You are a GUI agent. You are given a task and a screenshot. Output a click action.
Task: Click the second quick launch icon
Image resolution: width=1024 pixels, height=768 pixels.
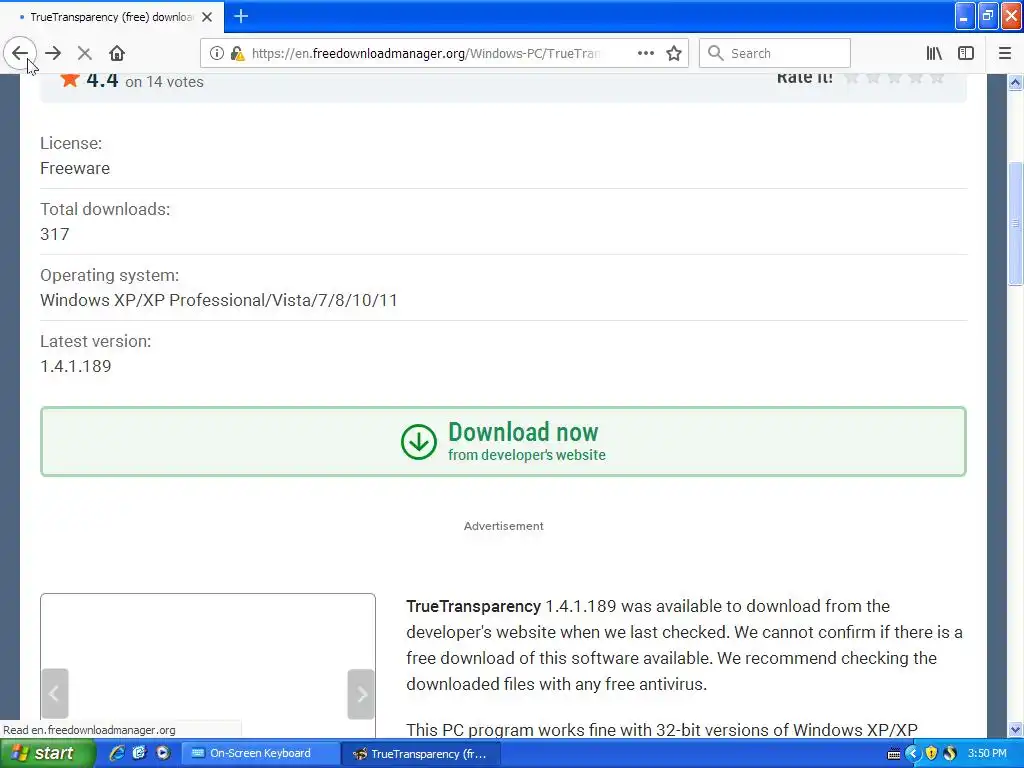tap(139, 753)
